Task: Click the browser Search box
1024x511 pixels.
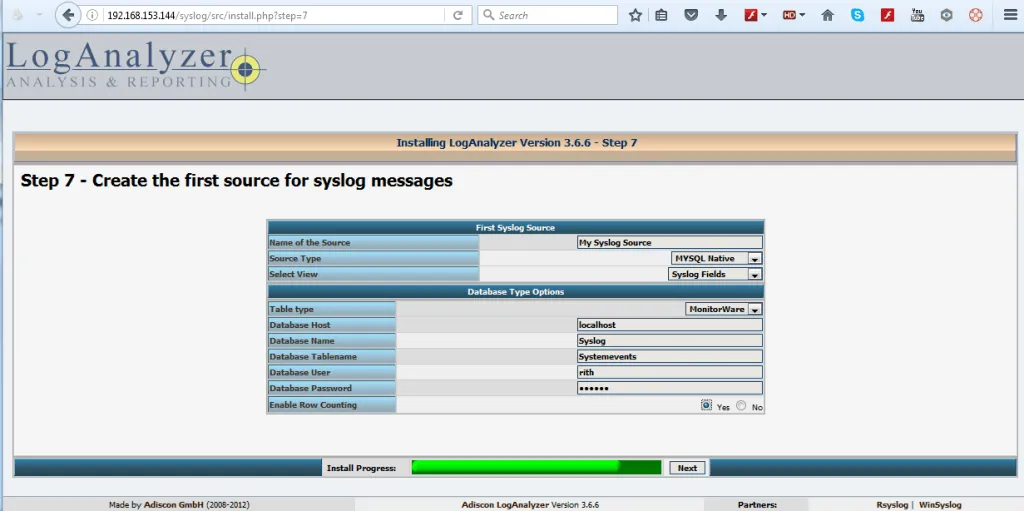Action: coord(547,15)
